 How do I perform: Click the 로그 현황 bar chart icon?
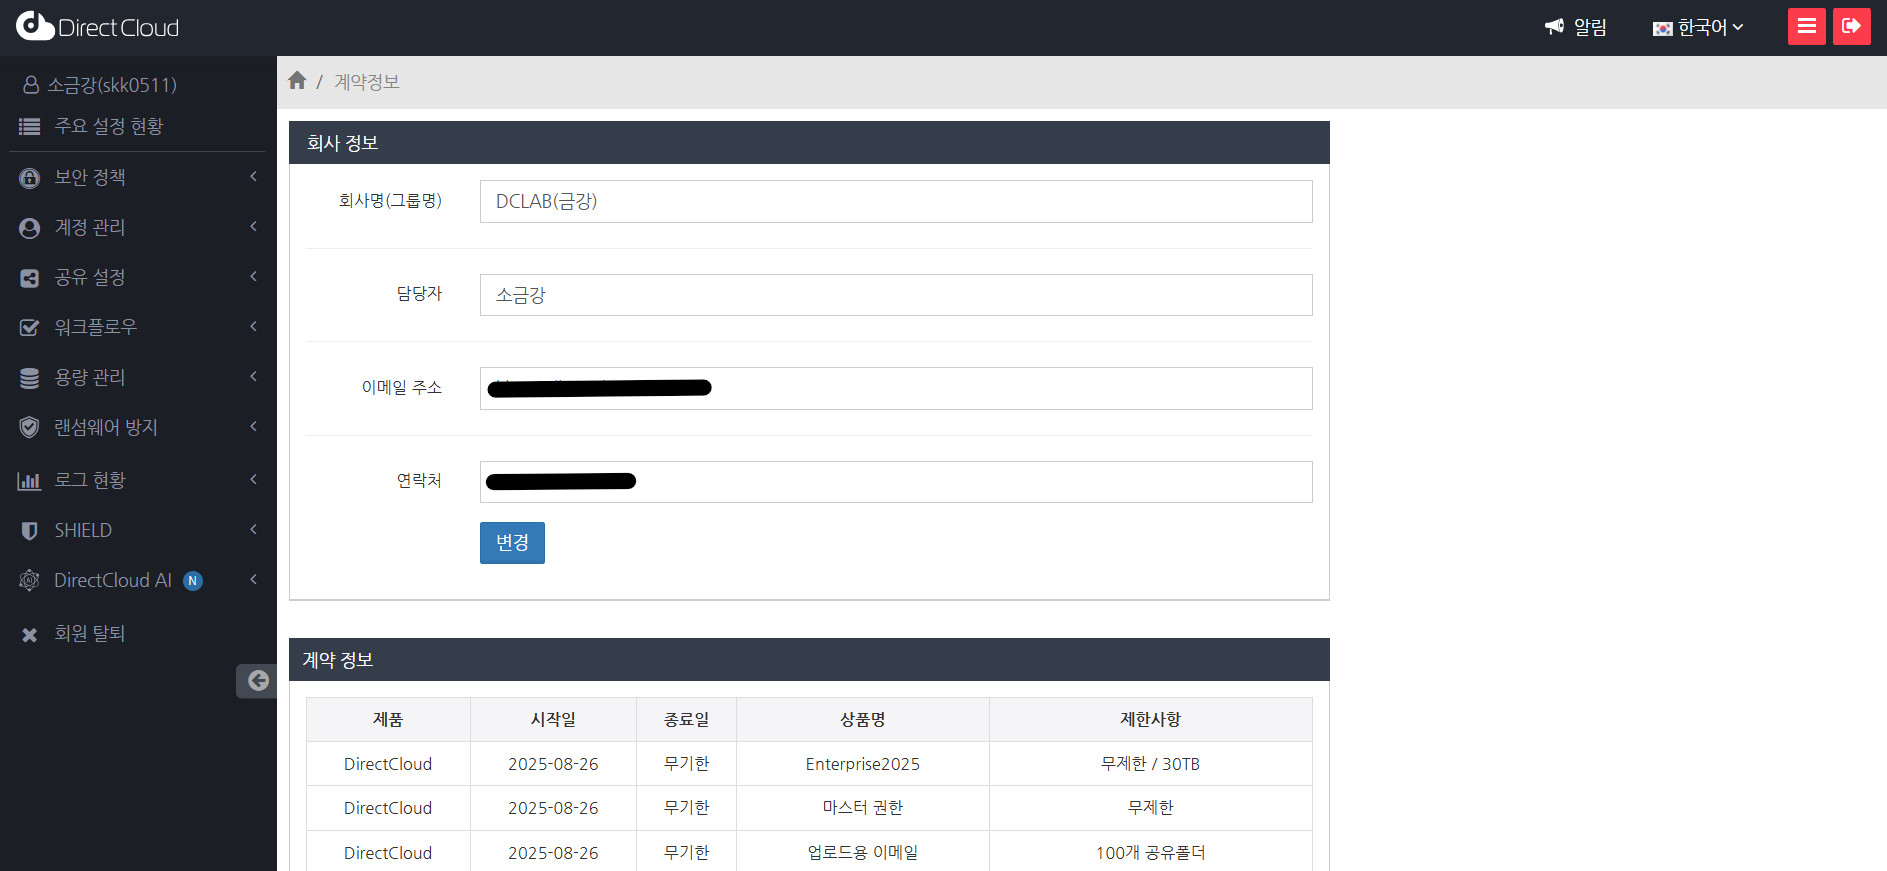30,481
